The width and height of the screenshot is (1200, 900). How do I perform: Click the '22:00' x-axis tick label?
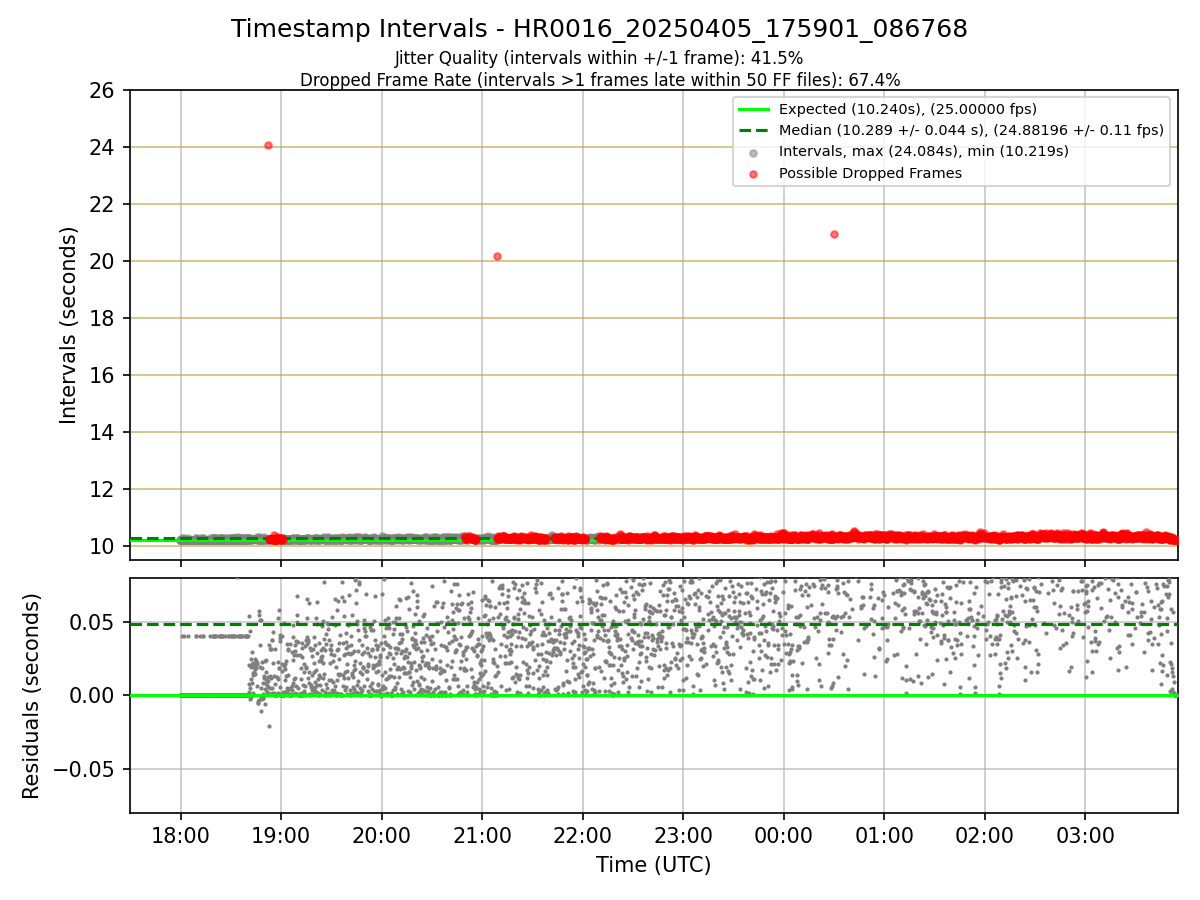pyautogui.click(x=582, y=834)
